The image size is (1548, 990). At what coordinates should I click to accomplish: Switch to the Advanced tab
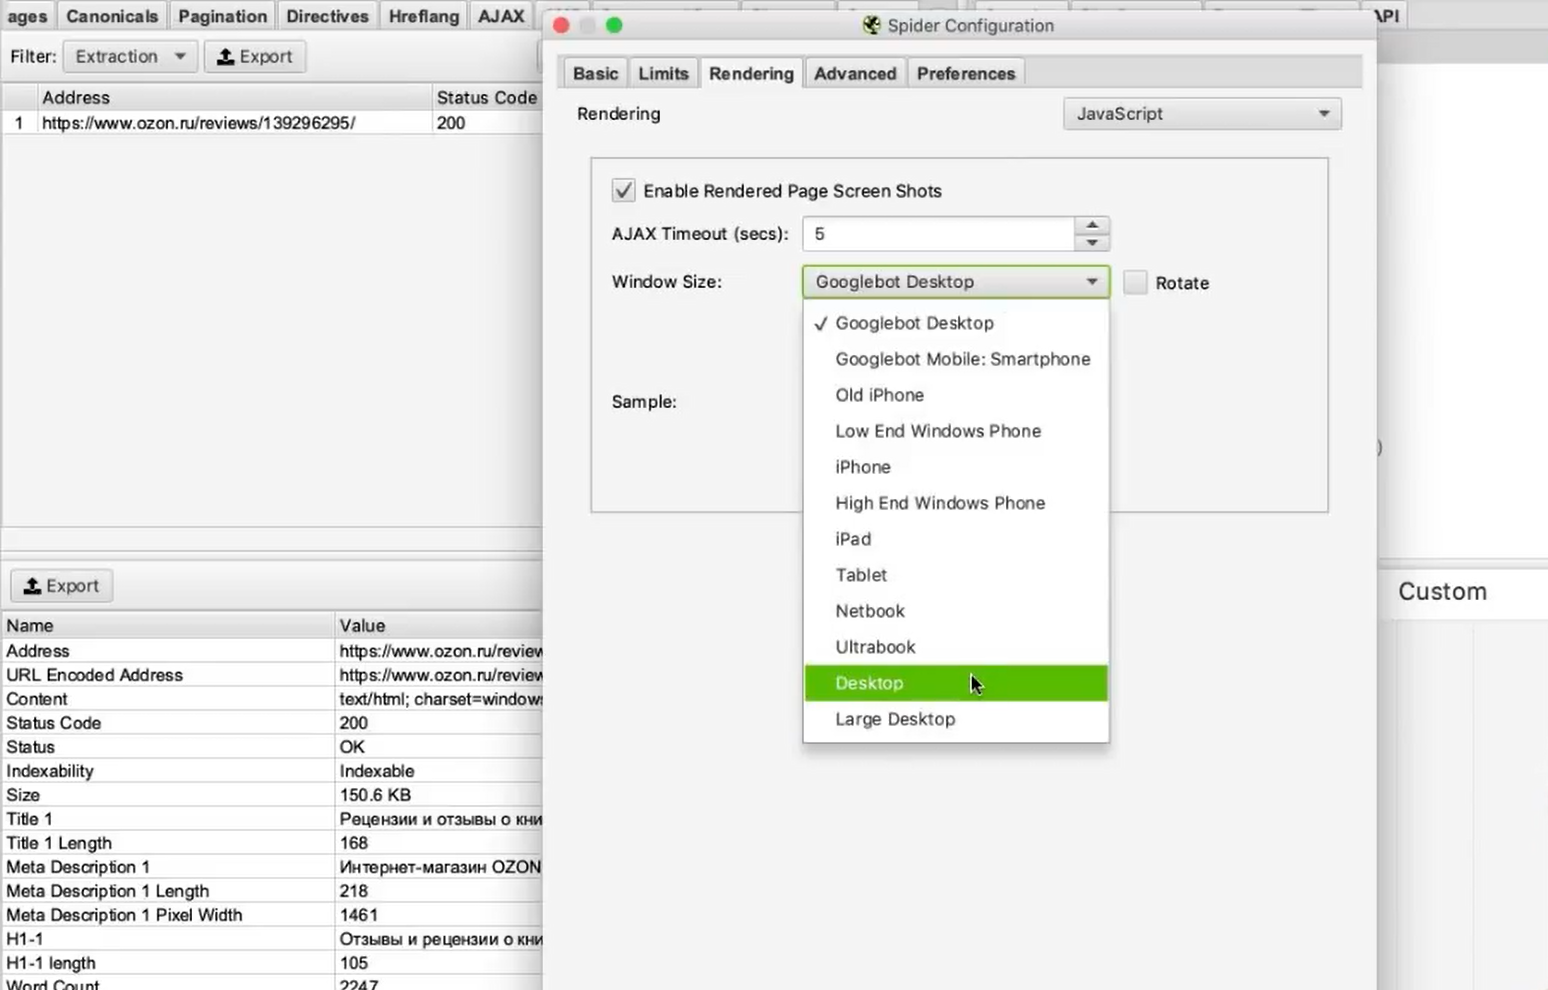854,74
